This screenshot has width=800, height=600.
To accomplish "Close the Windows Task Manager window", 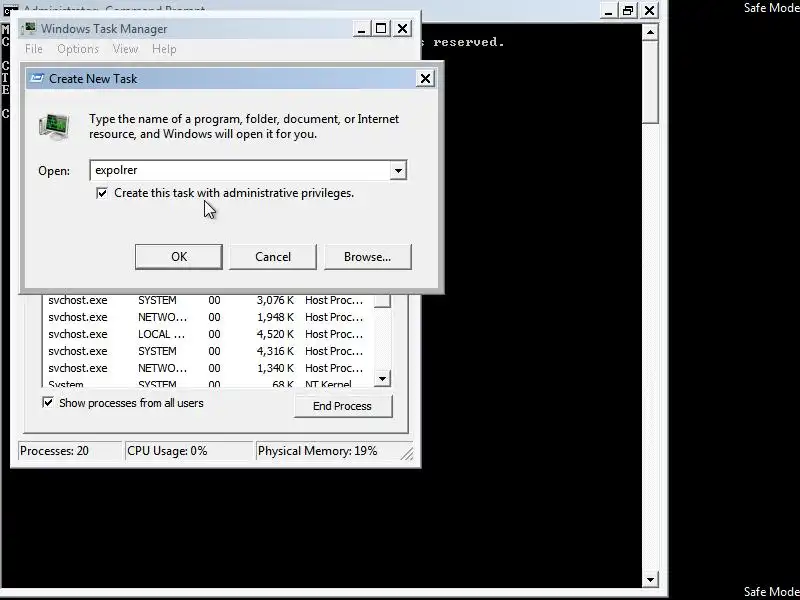I will (x=403, y=29).
